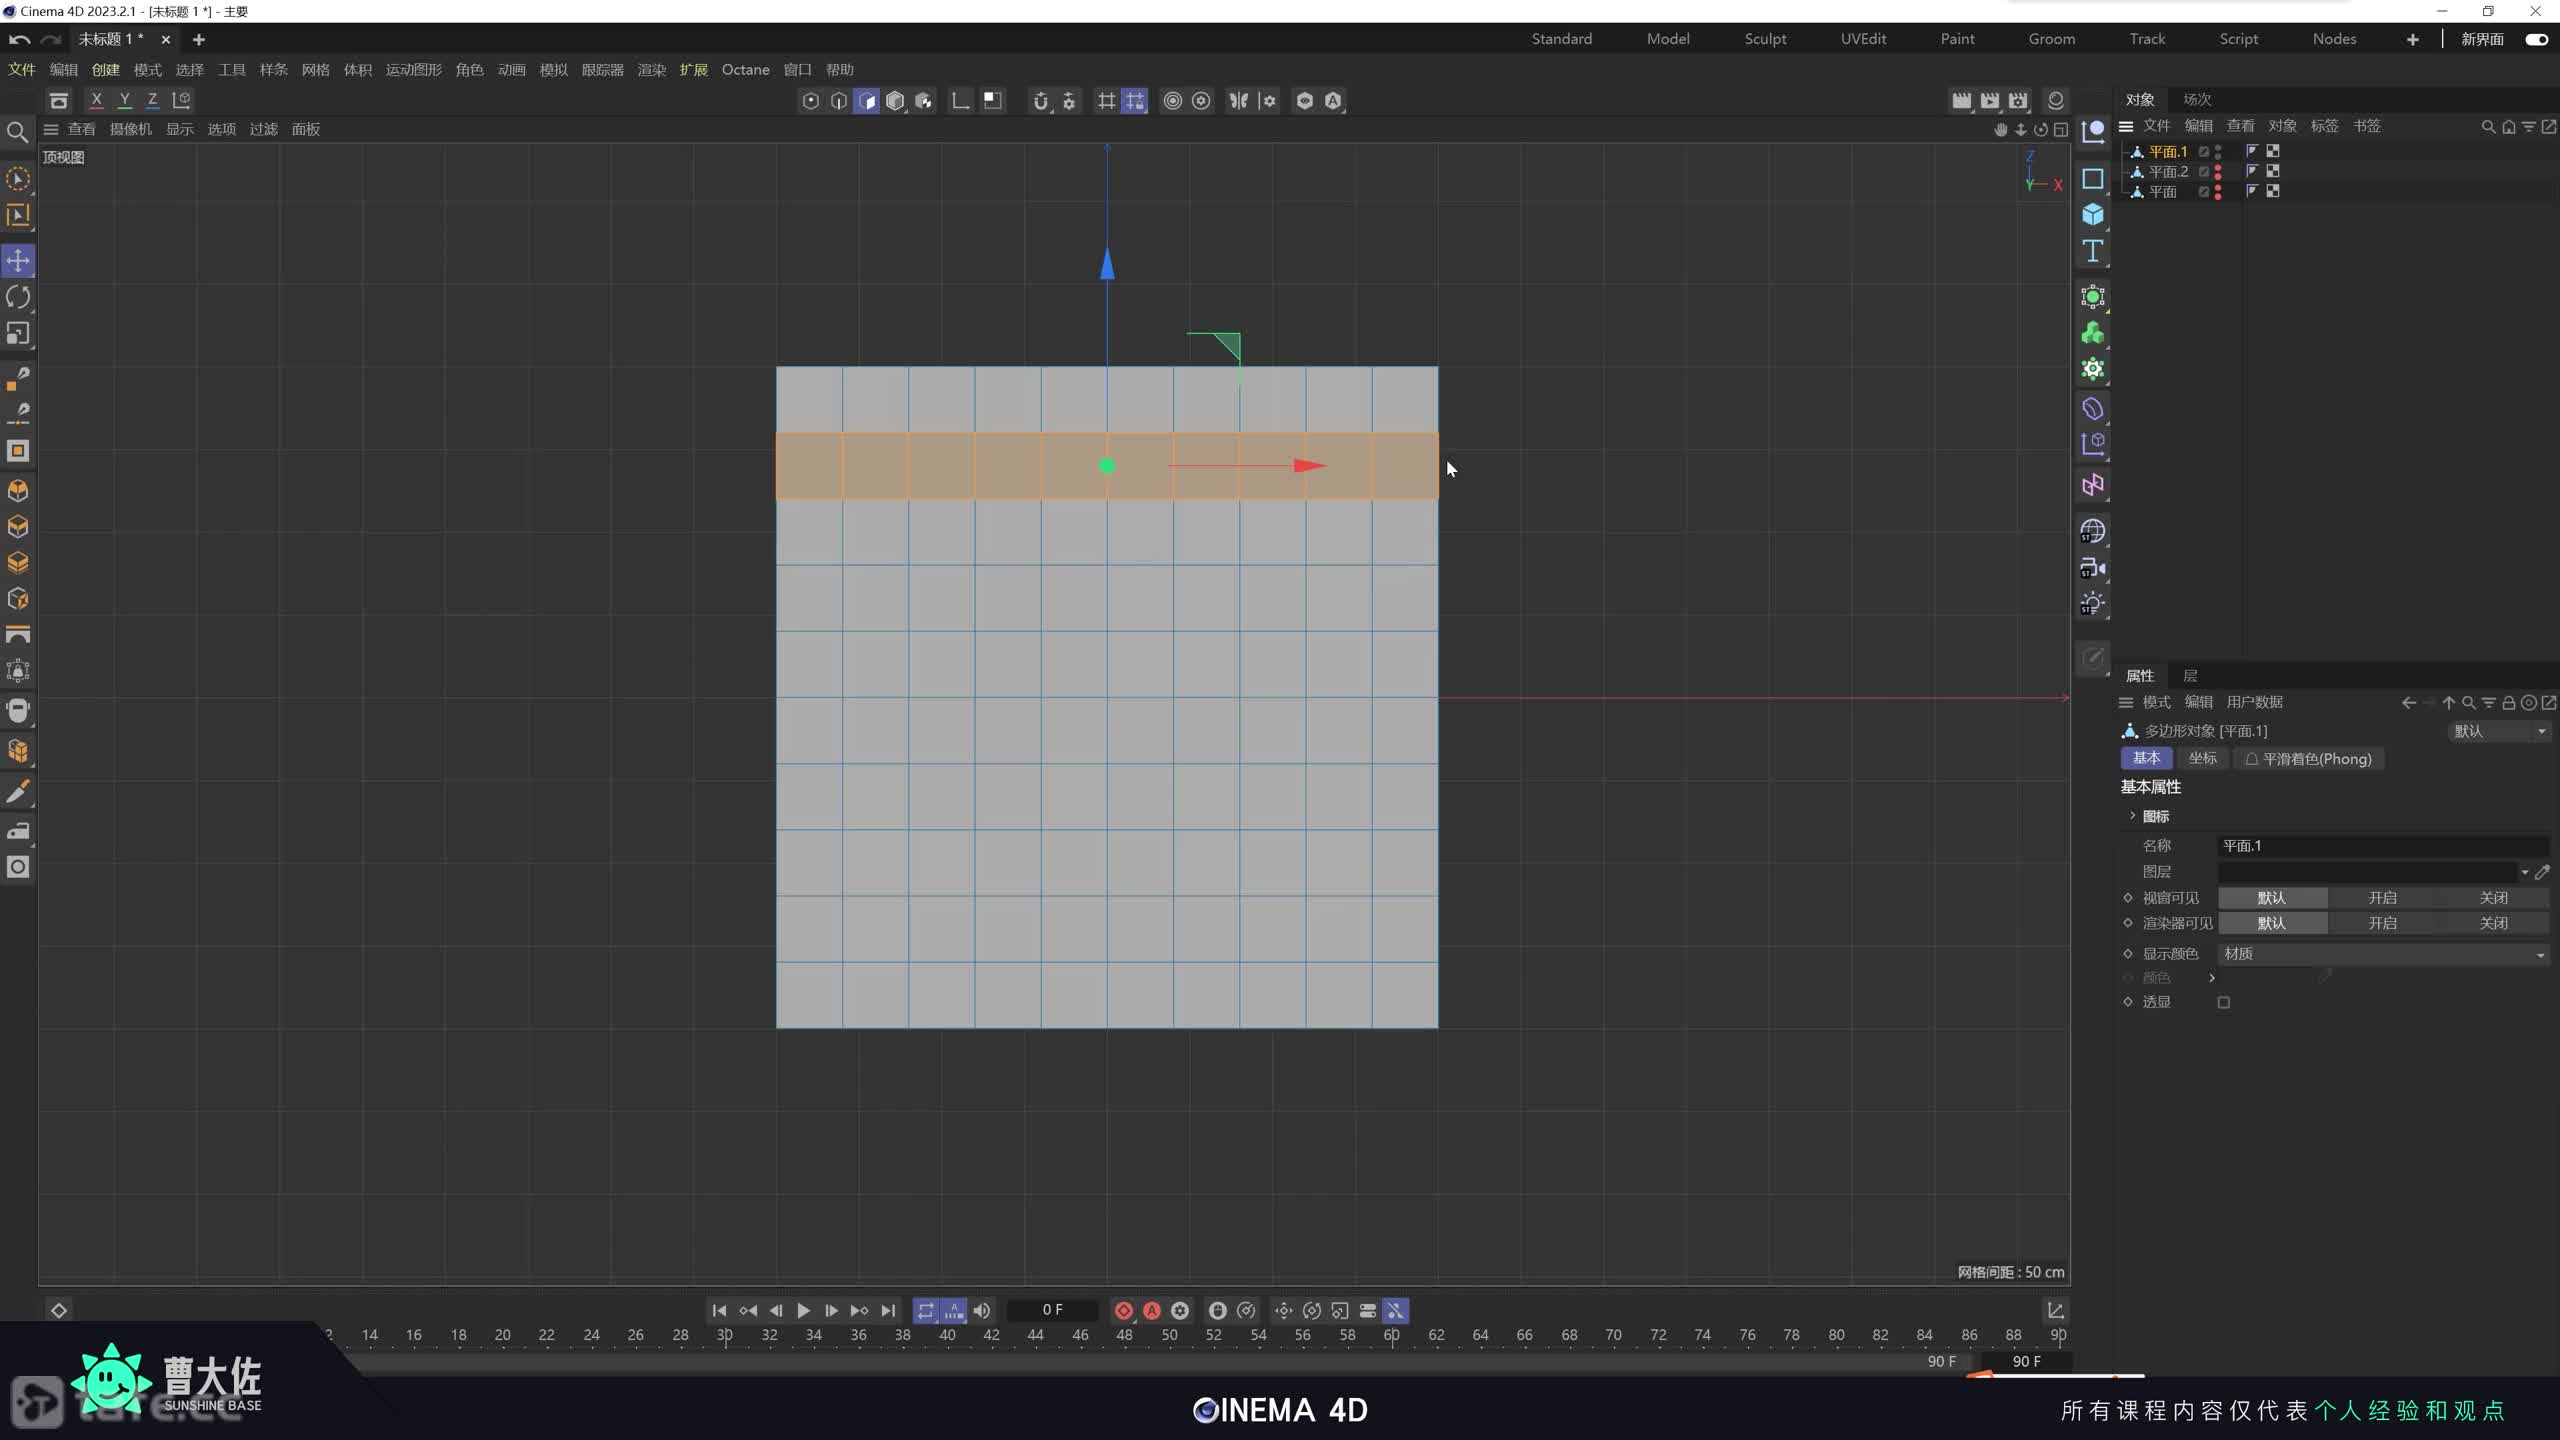Open the 显示颜色 material dropdown

(x=2382, y=954)
